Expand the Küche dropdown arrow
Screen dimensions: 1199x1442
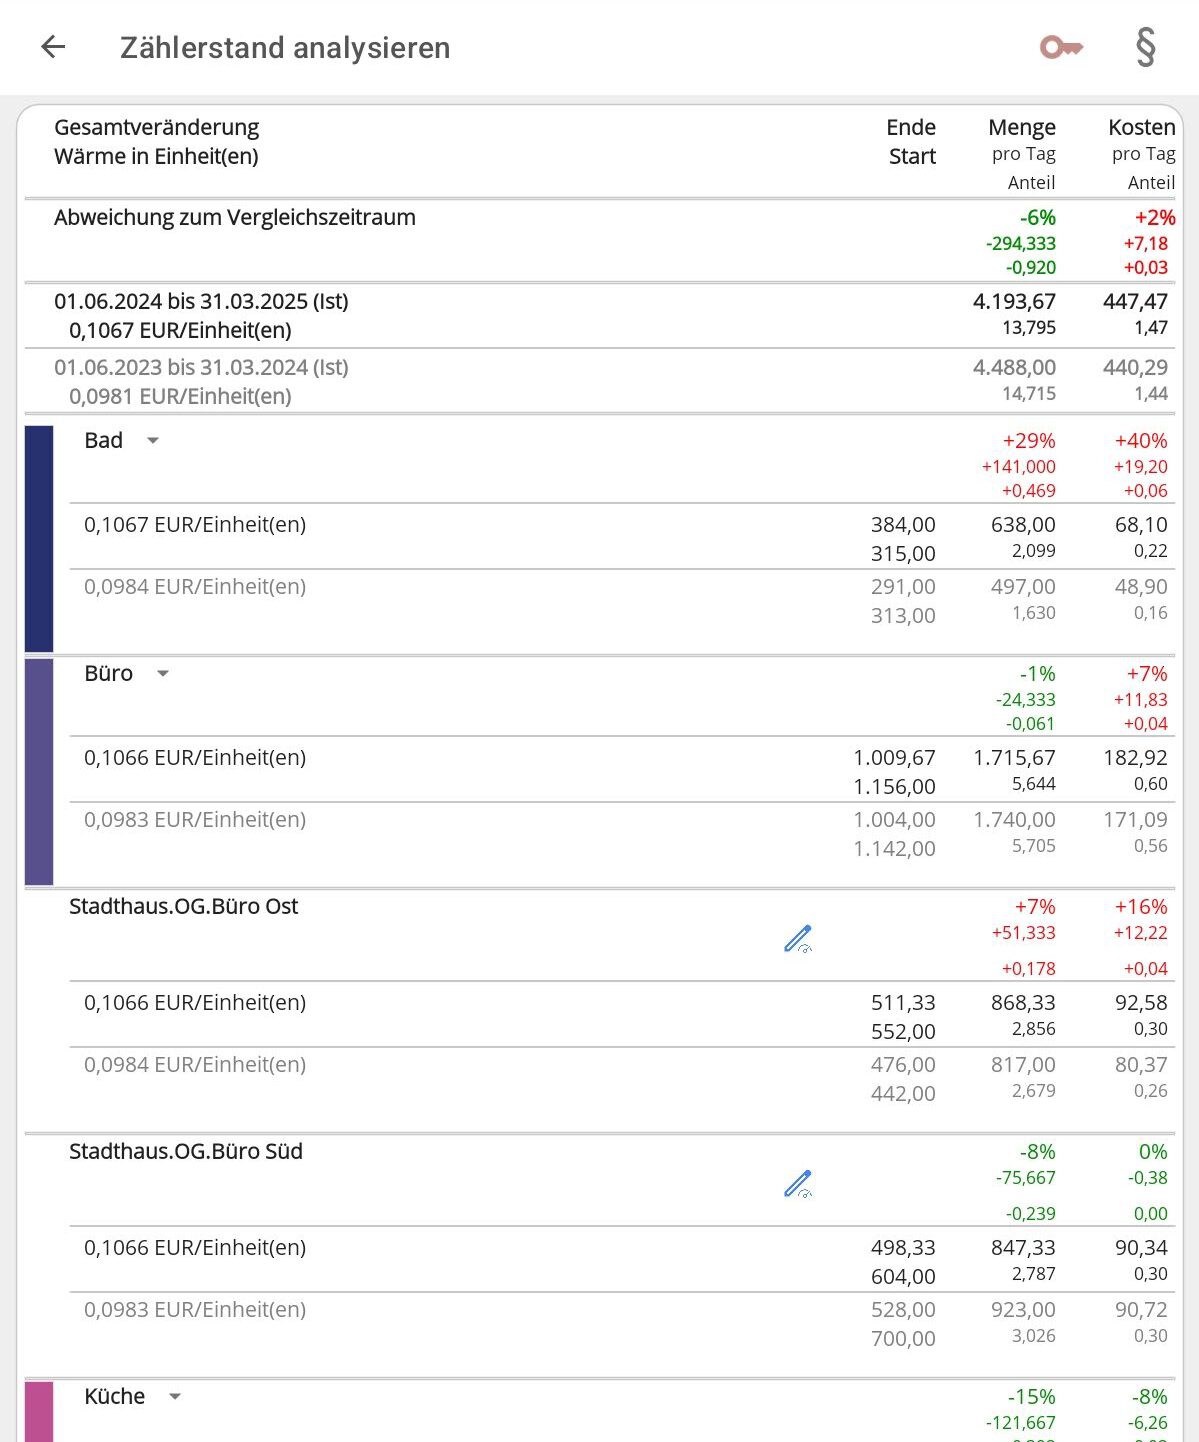click(x=175, y=1397)
